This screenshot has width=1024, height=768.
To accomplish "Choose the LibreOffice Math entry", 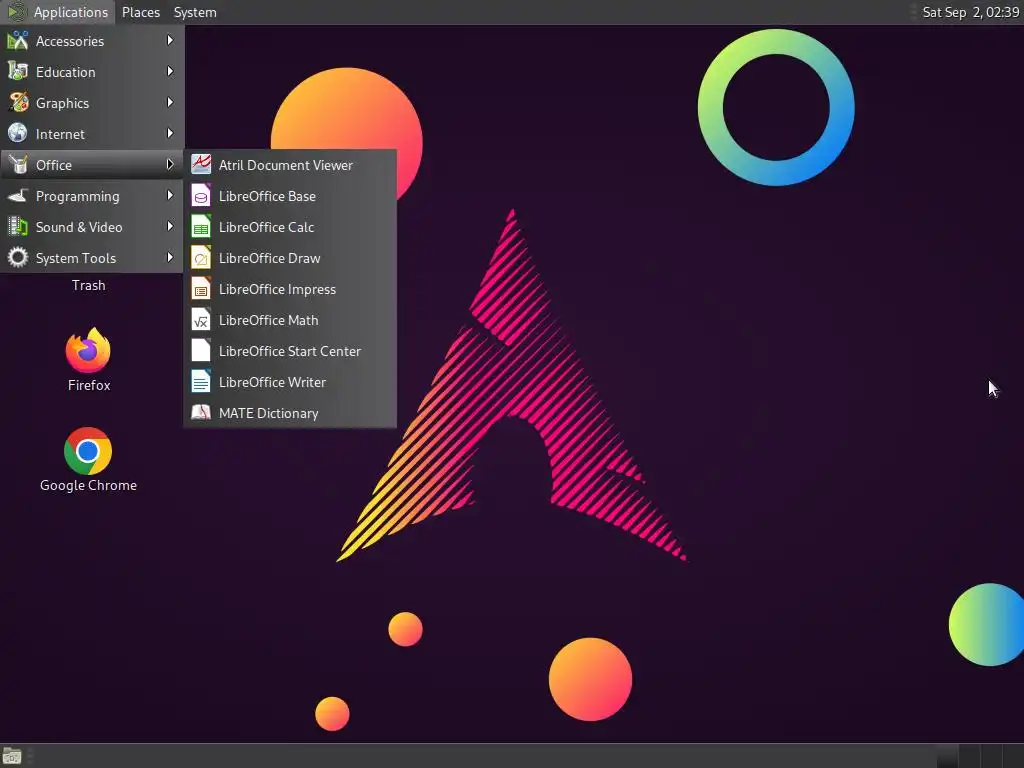I will [x=290, y=320].
